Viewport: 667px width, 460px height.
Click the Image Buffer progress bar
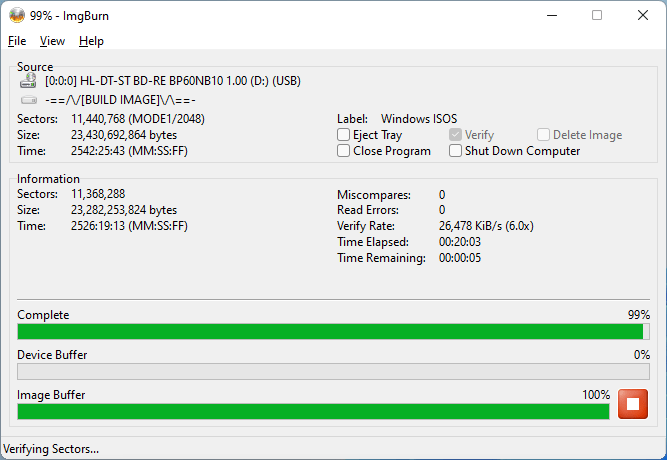314,411
